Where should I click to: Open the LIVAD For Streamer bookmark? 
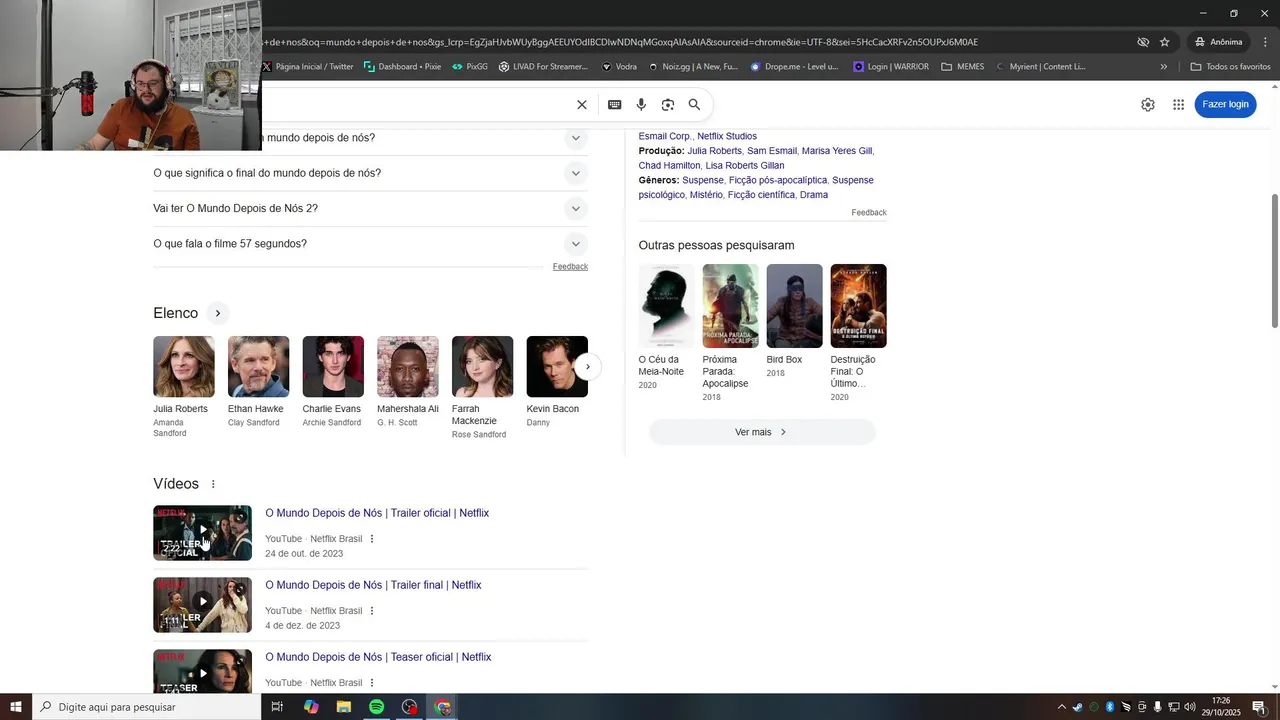click(543, 67)
